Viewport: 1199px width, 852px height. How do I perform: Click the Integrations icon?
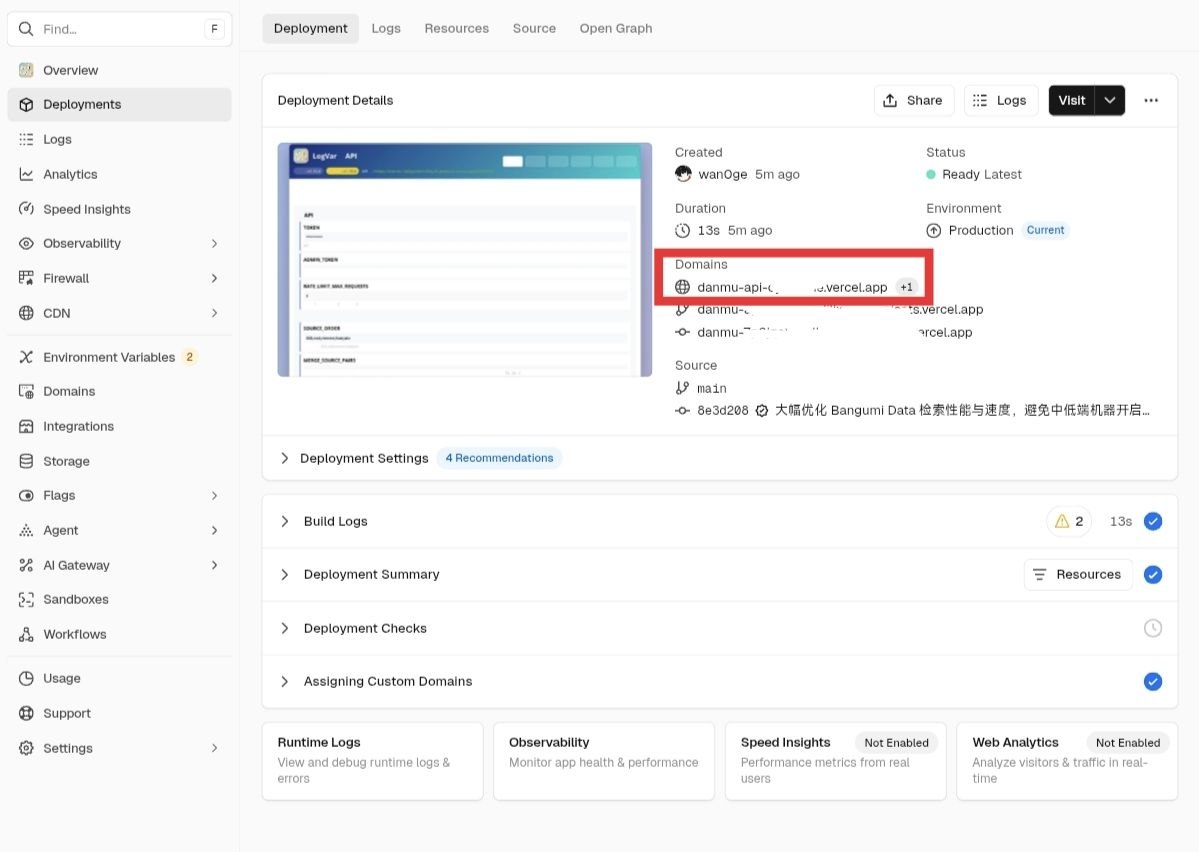click(26, 427)
